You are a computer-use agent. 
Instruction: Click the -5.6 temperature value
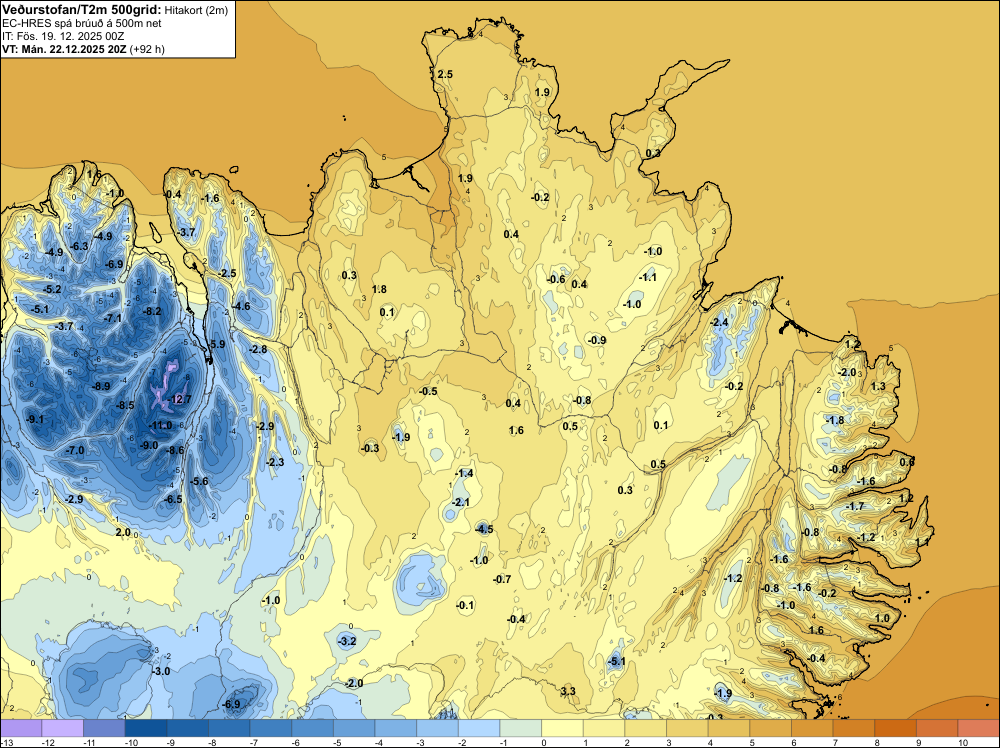point(199,481)
